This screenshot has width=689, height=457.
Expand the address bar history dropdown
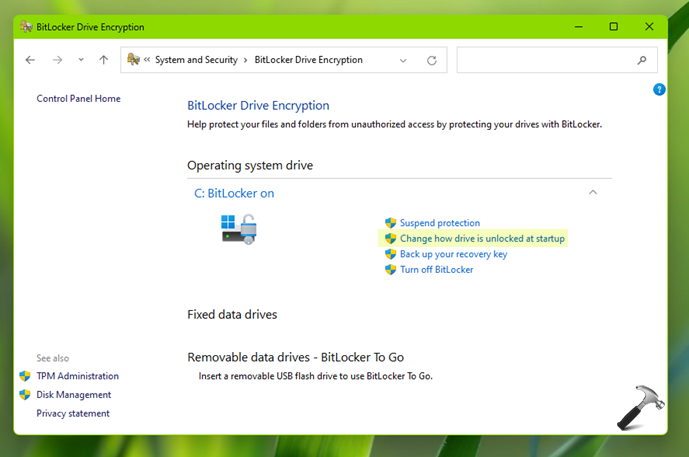[404, 60]
